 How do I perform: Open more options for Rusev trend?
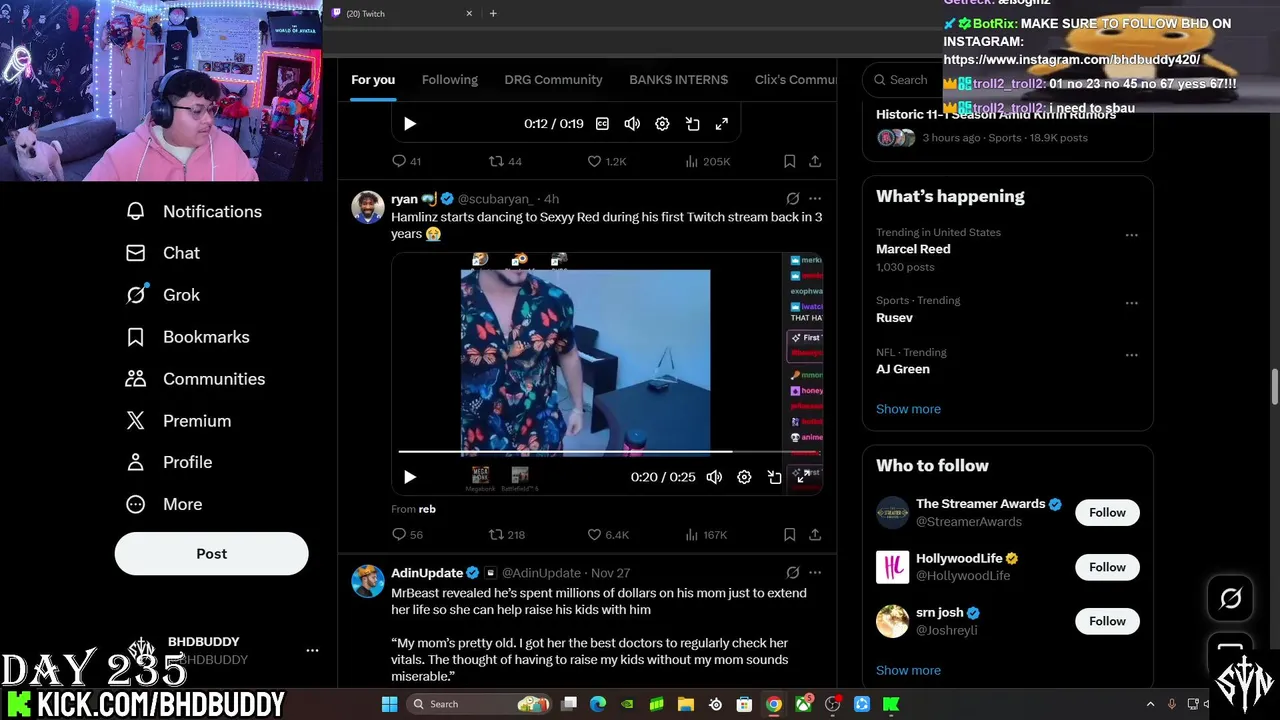(1131, 303)
